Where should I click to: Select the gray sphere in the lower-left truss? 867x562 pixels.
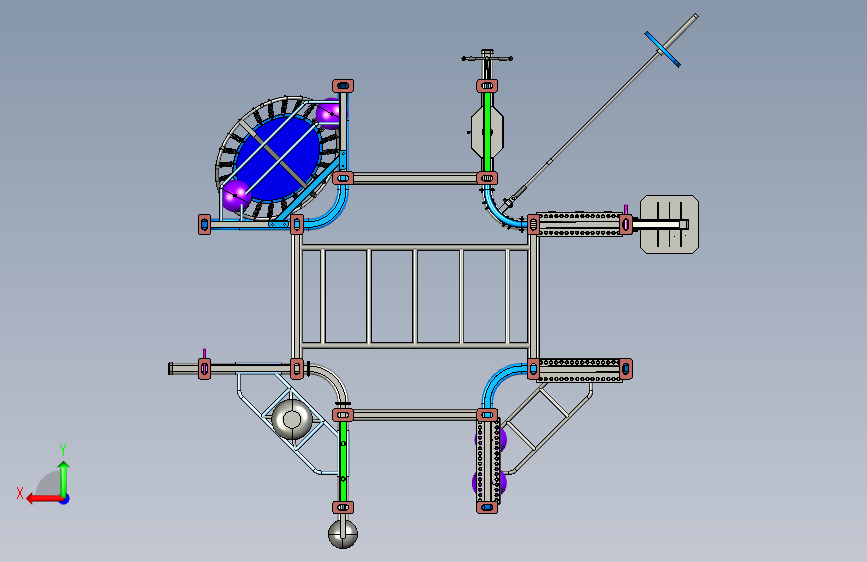tap(292, 419)
